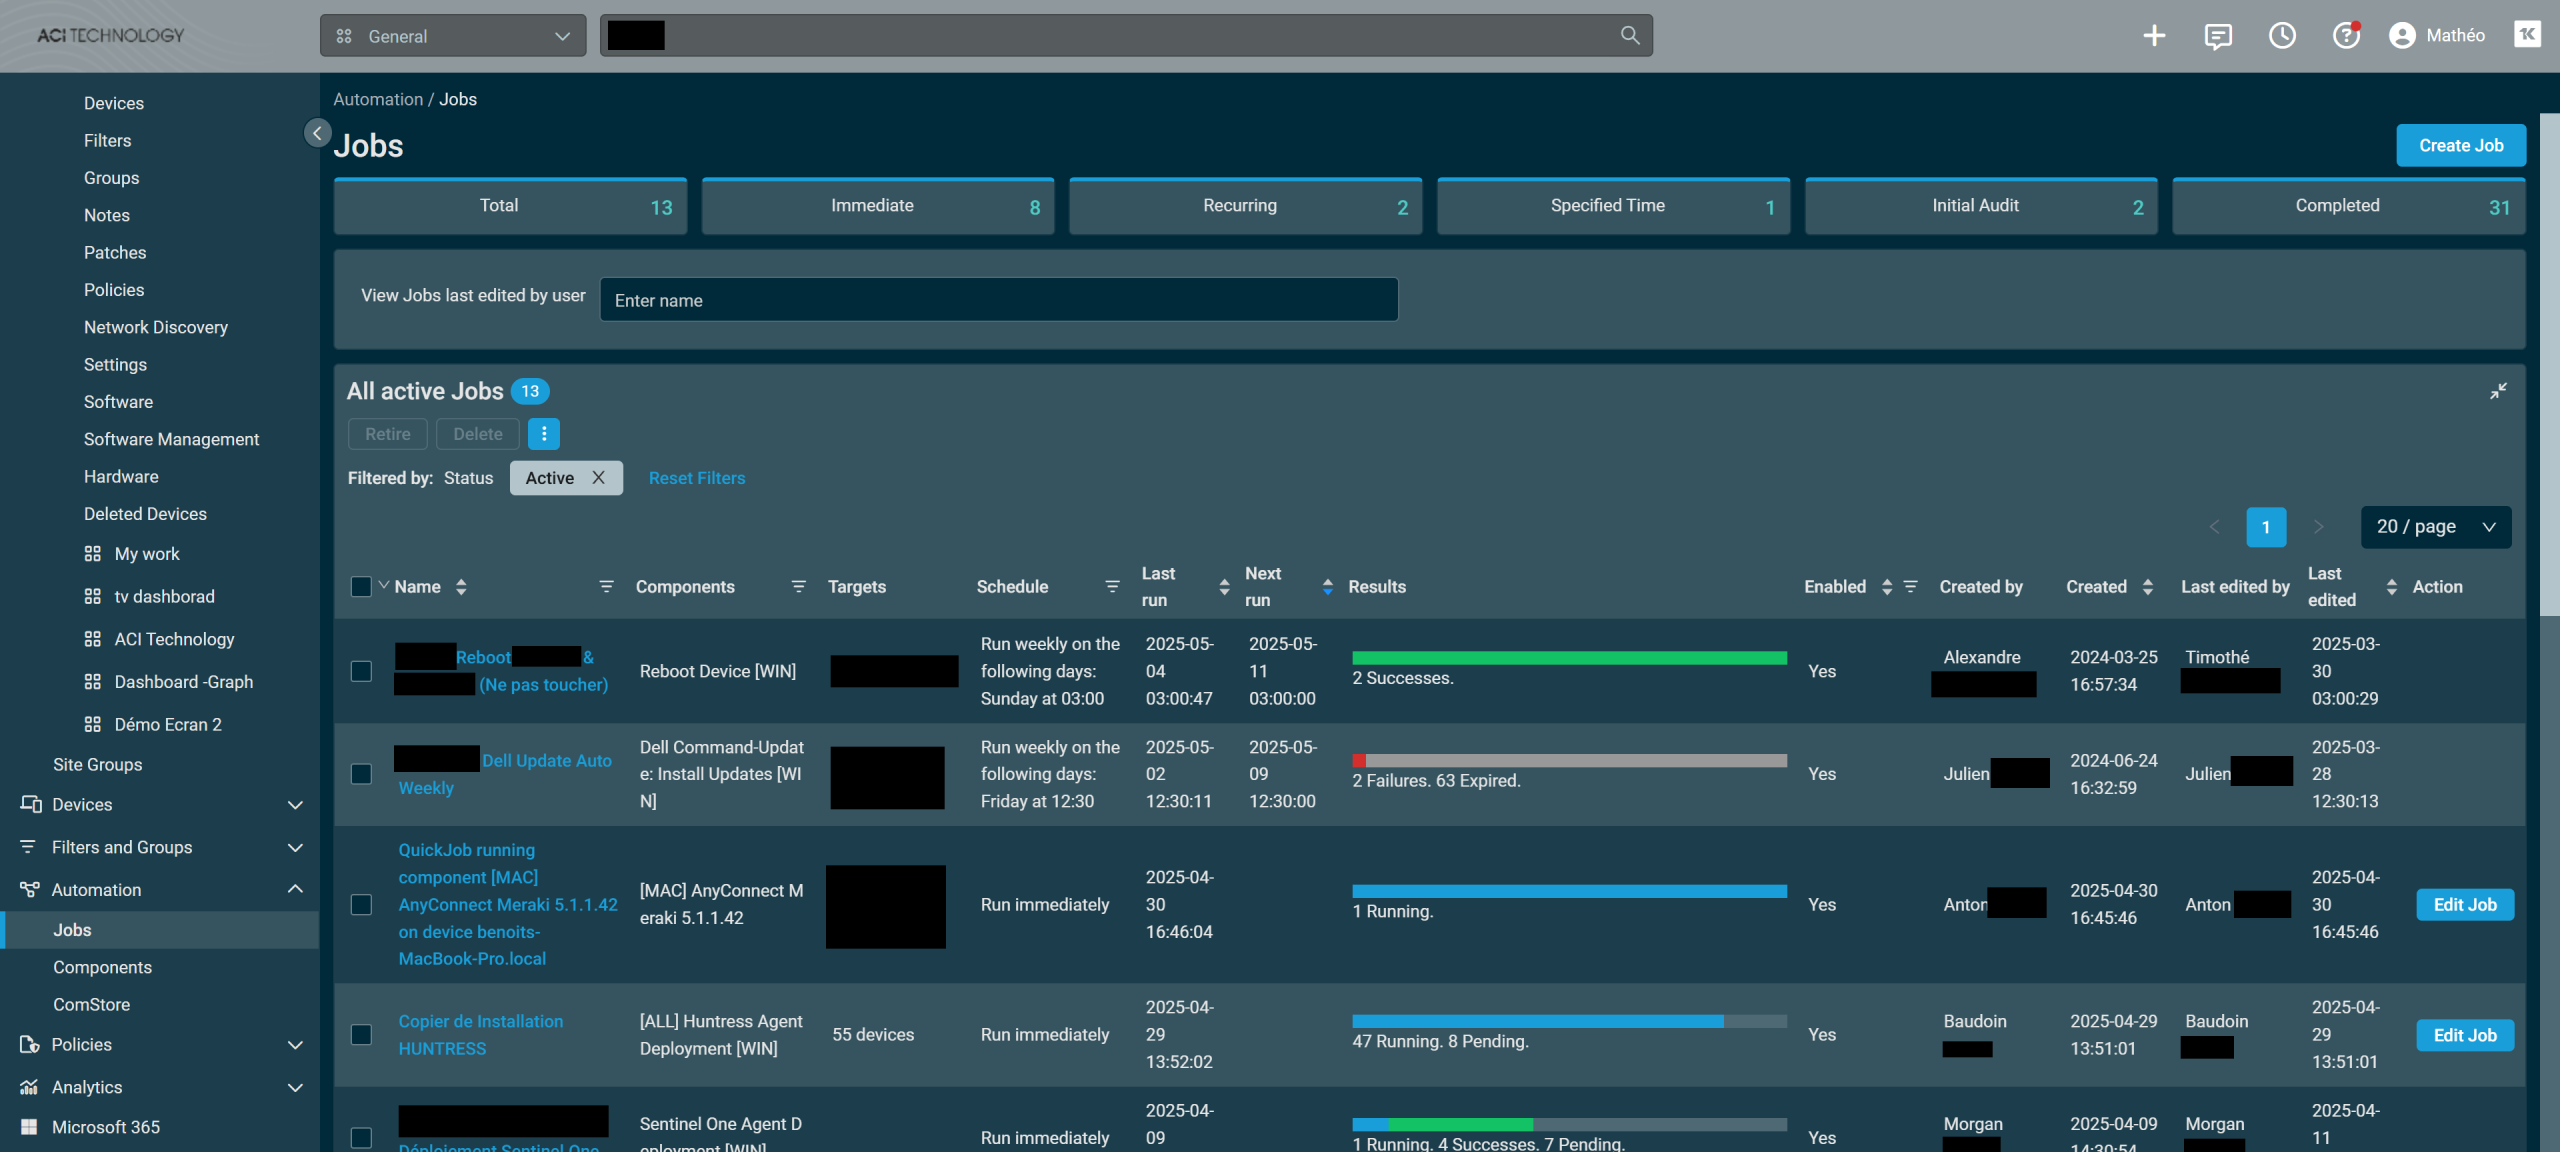Expand Filters and Groups sidebar section

(x=295, y=848)
